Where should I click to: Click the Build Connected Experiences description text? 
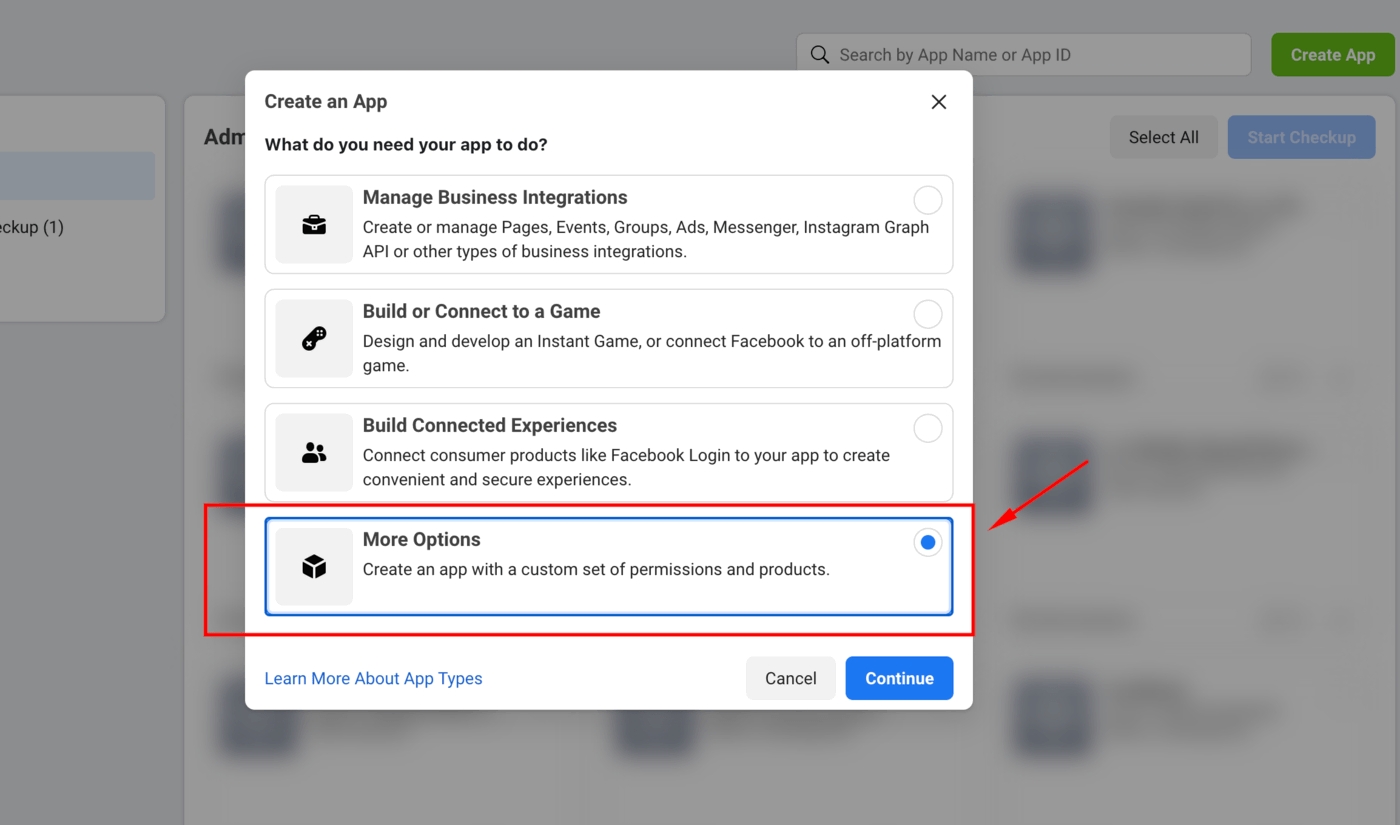tap(626, 467)
